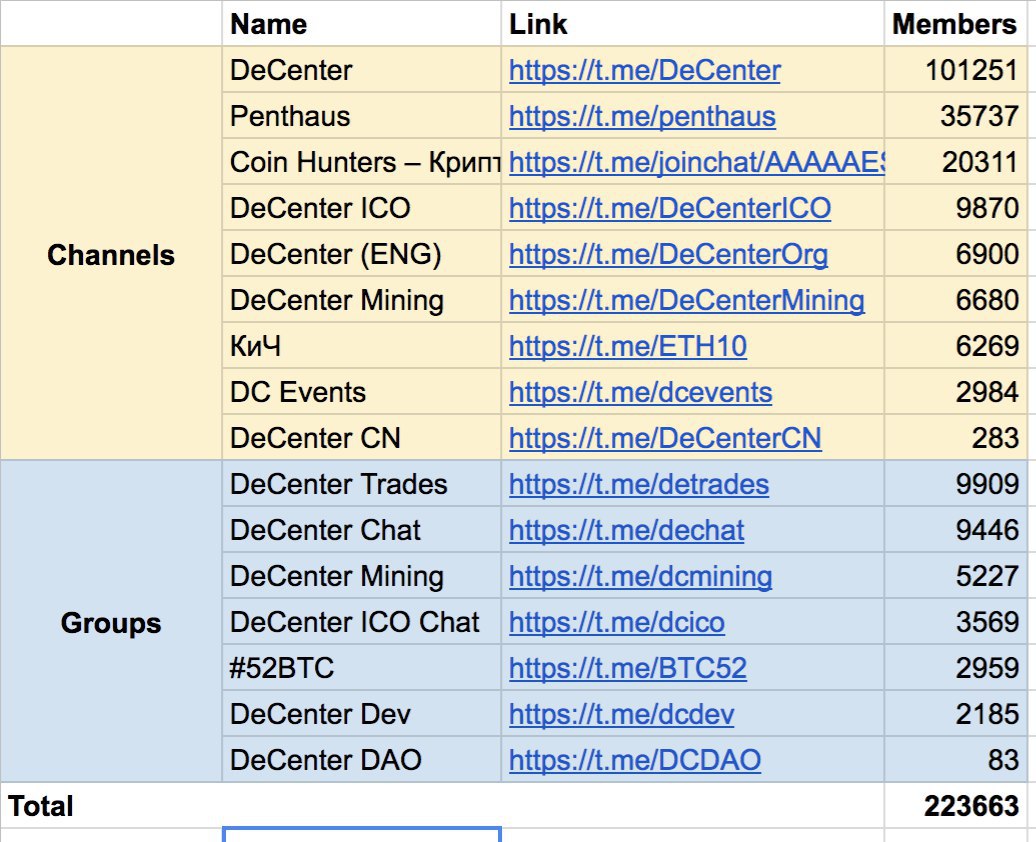Visit the https://t.me/DeCenterCN link
Screen dimensions: 1036x842
[665, 438]
